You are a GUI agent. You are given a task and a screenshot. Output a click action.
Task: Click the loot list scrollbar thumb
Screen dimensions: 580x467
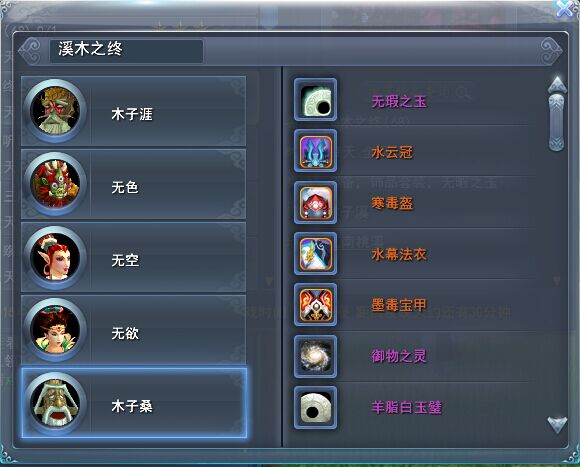(x=556, y=122)
